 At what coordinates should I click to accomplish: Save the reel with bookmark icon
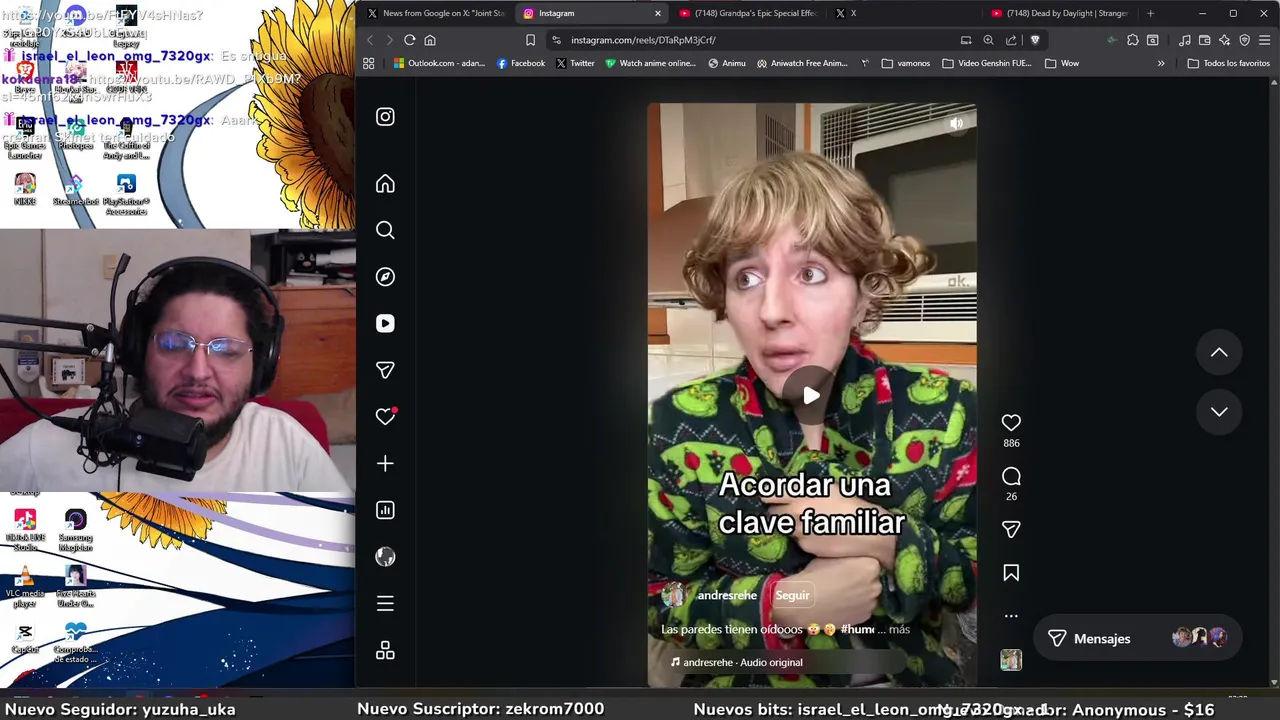pyautogui.click(x=1011, y=573)
